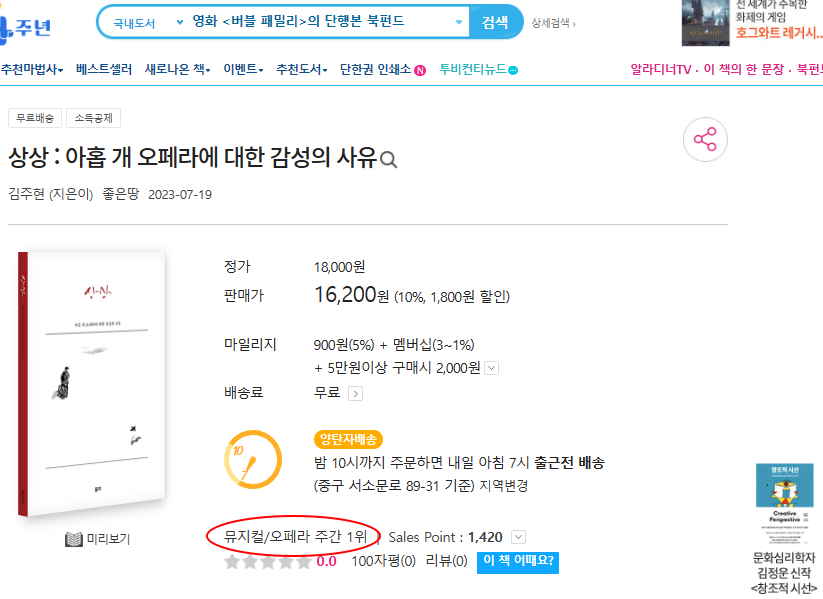Expand the search suggestions arrow
The width and height of the screenshot is (823, 599).
[x=459, y=23]
